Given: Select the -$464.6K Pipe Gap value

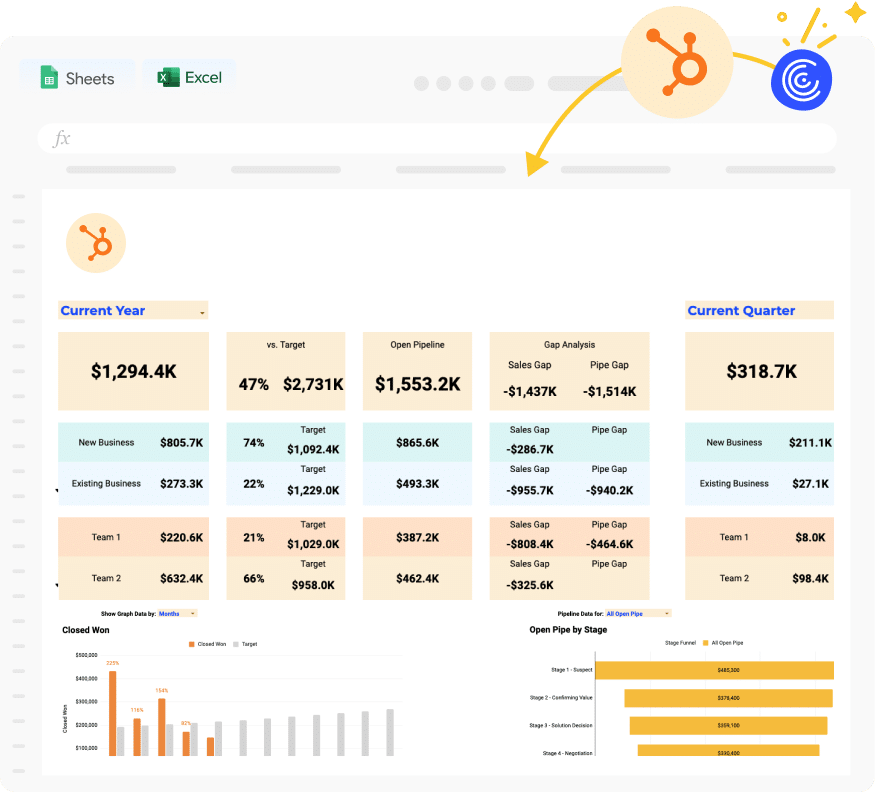Looking at the screenshot, I should coord(609,544).
